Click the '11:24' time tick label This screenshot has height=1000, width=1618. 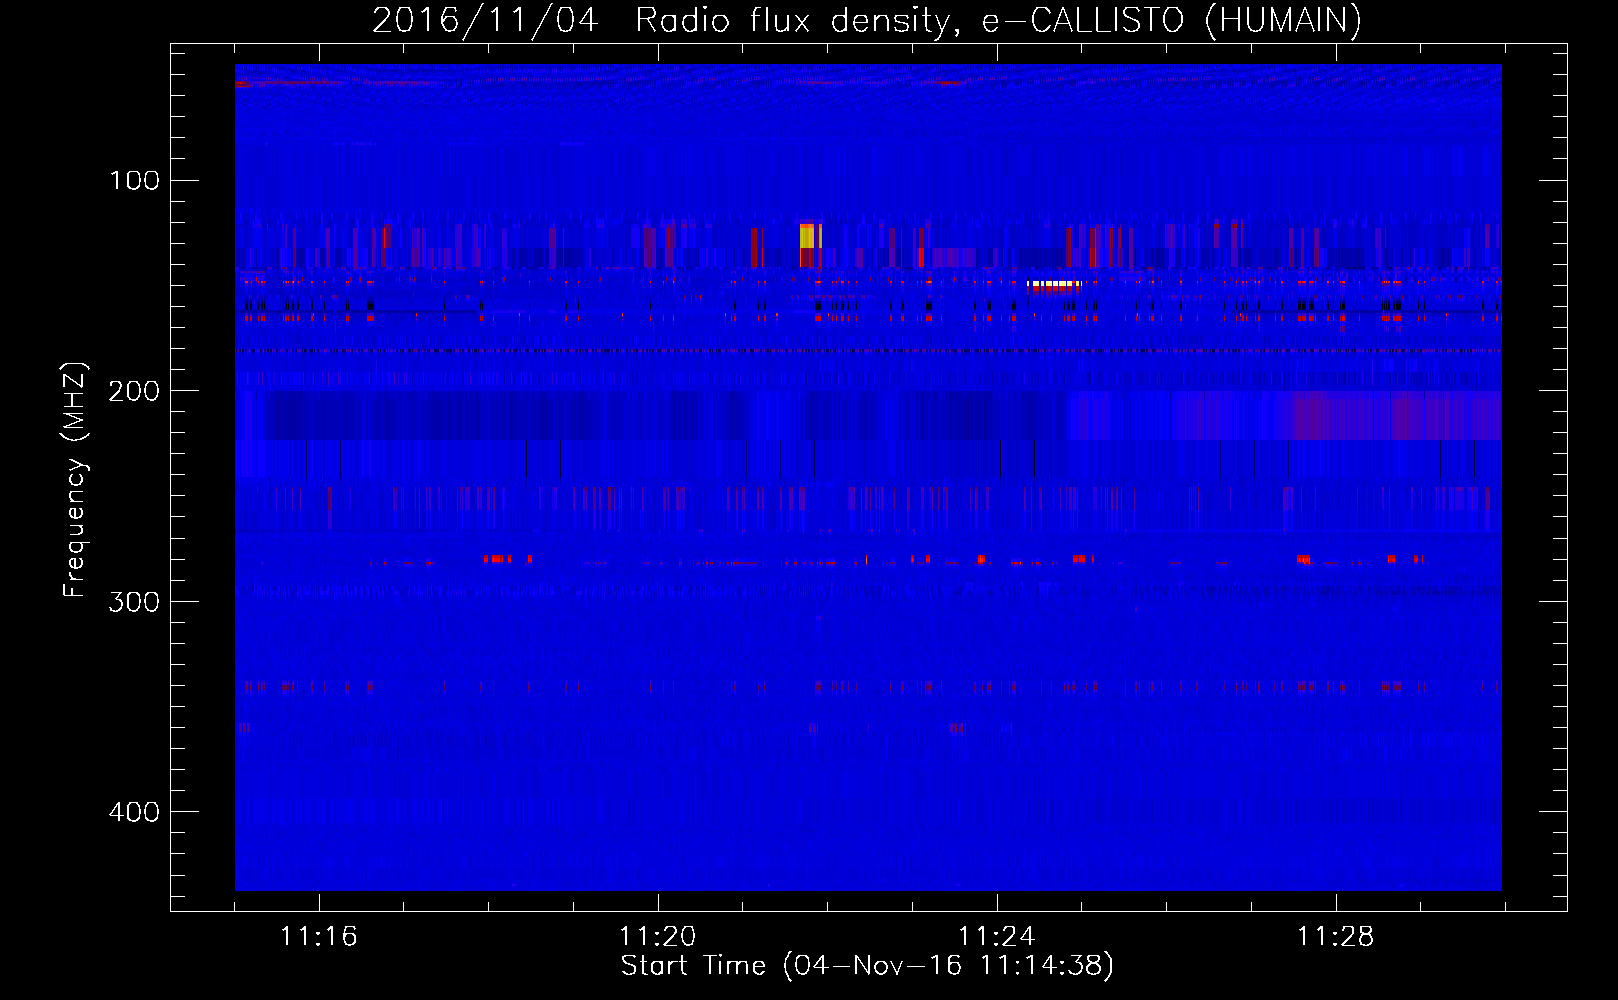tap(997, 937)
